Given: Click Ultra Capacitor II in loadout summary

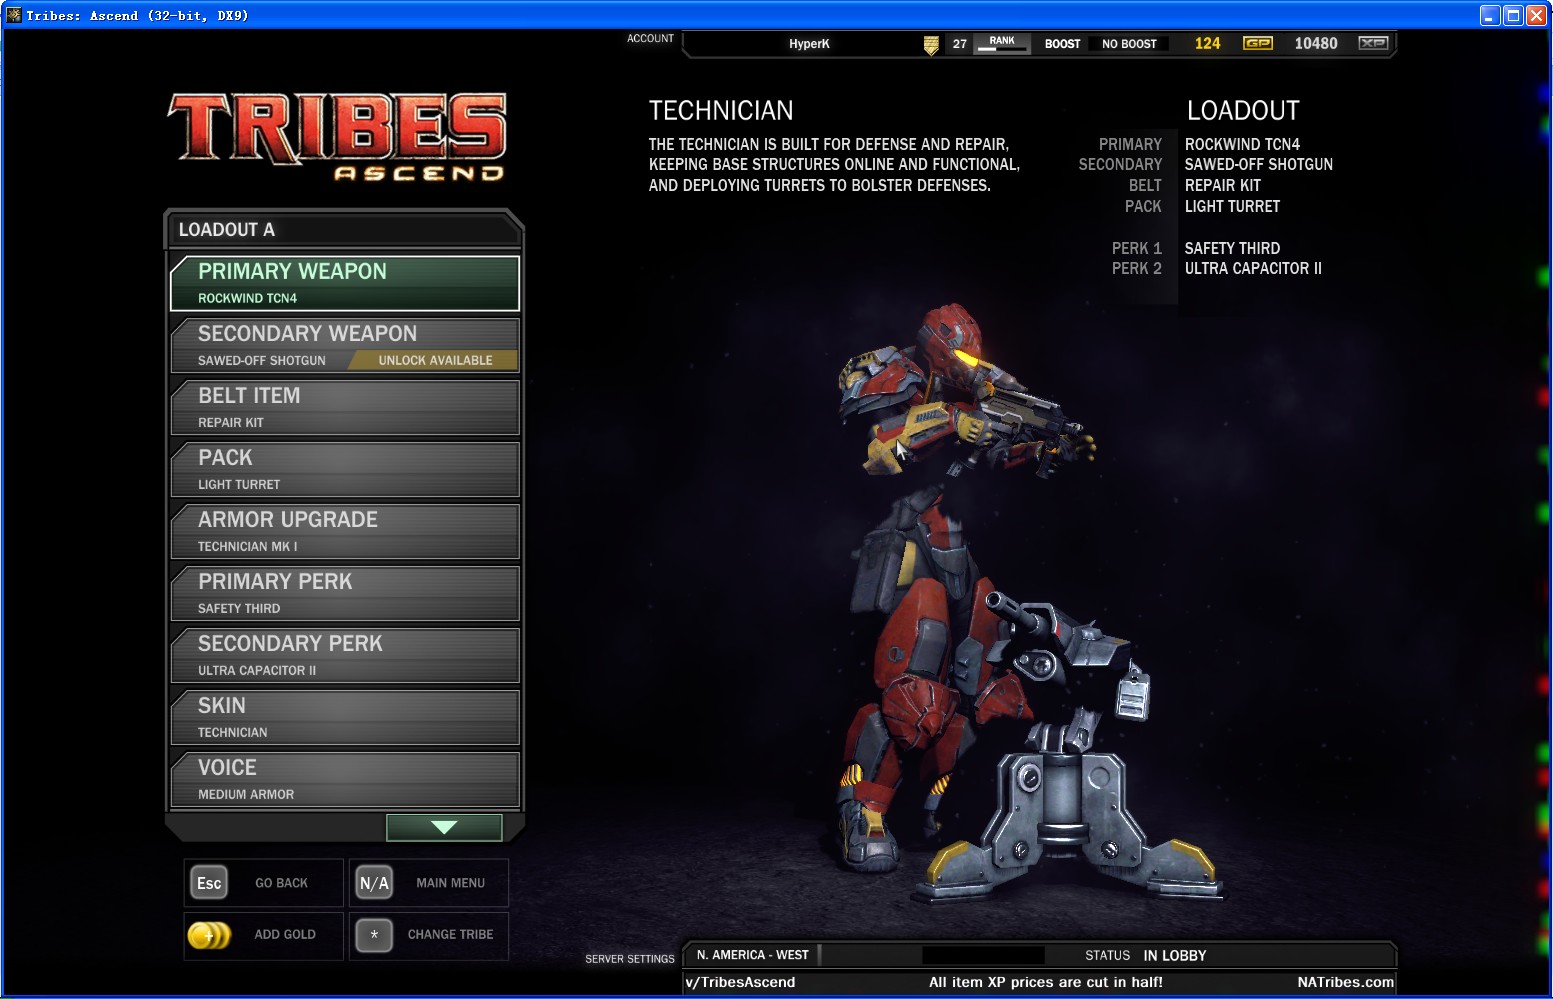Looking at the screenshot, I should point(1253,268).
